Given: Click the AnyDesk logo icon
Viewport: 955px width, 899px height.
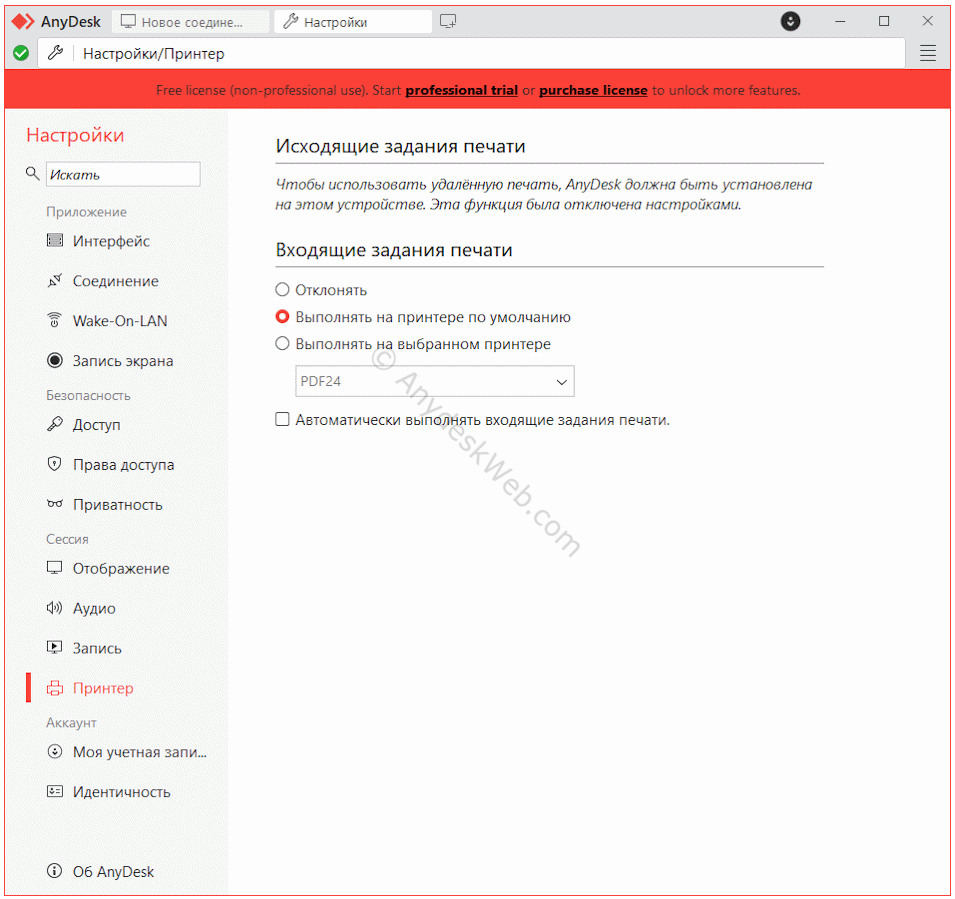Looking at the screenshot, I should coord(23,22).
